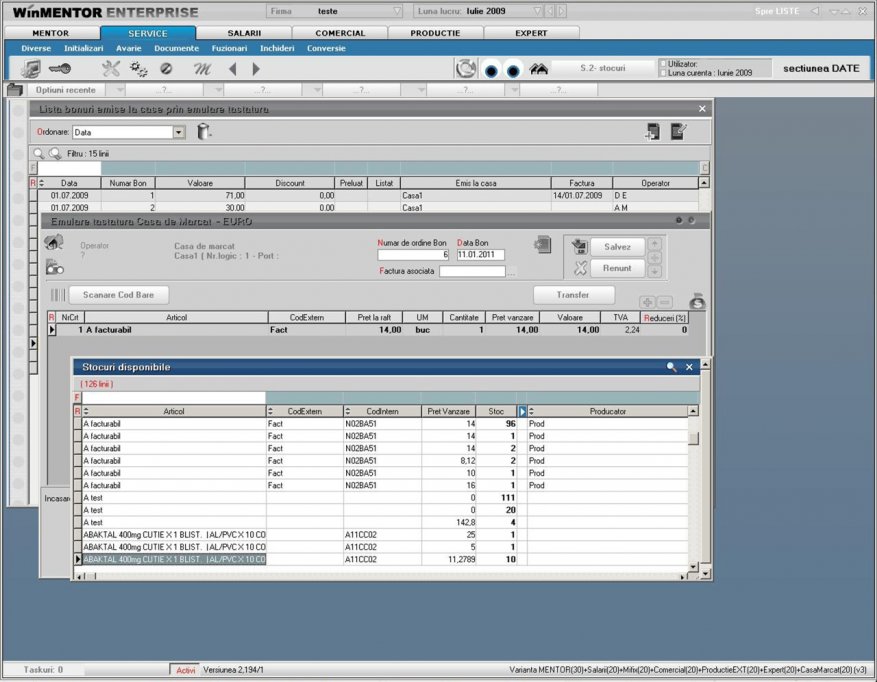Click the binoculars search icon

click(539, 69)
